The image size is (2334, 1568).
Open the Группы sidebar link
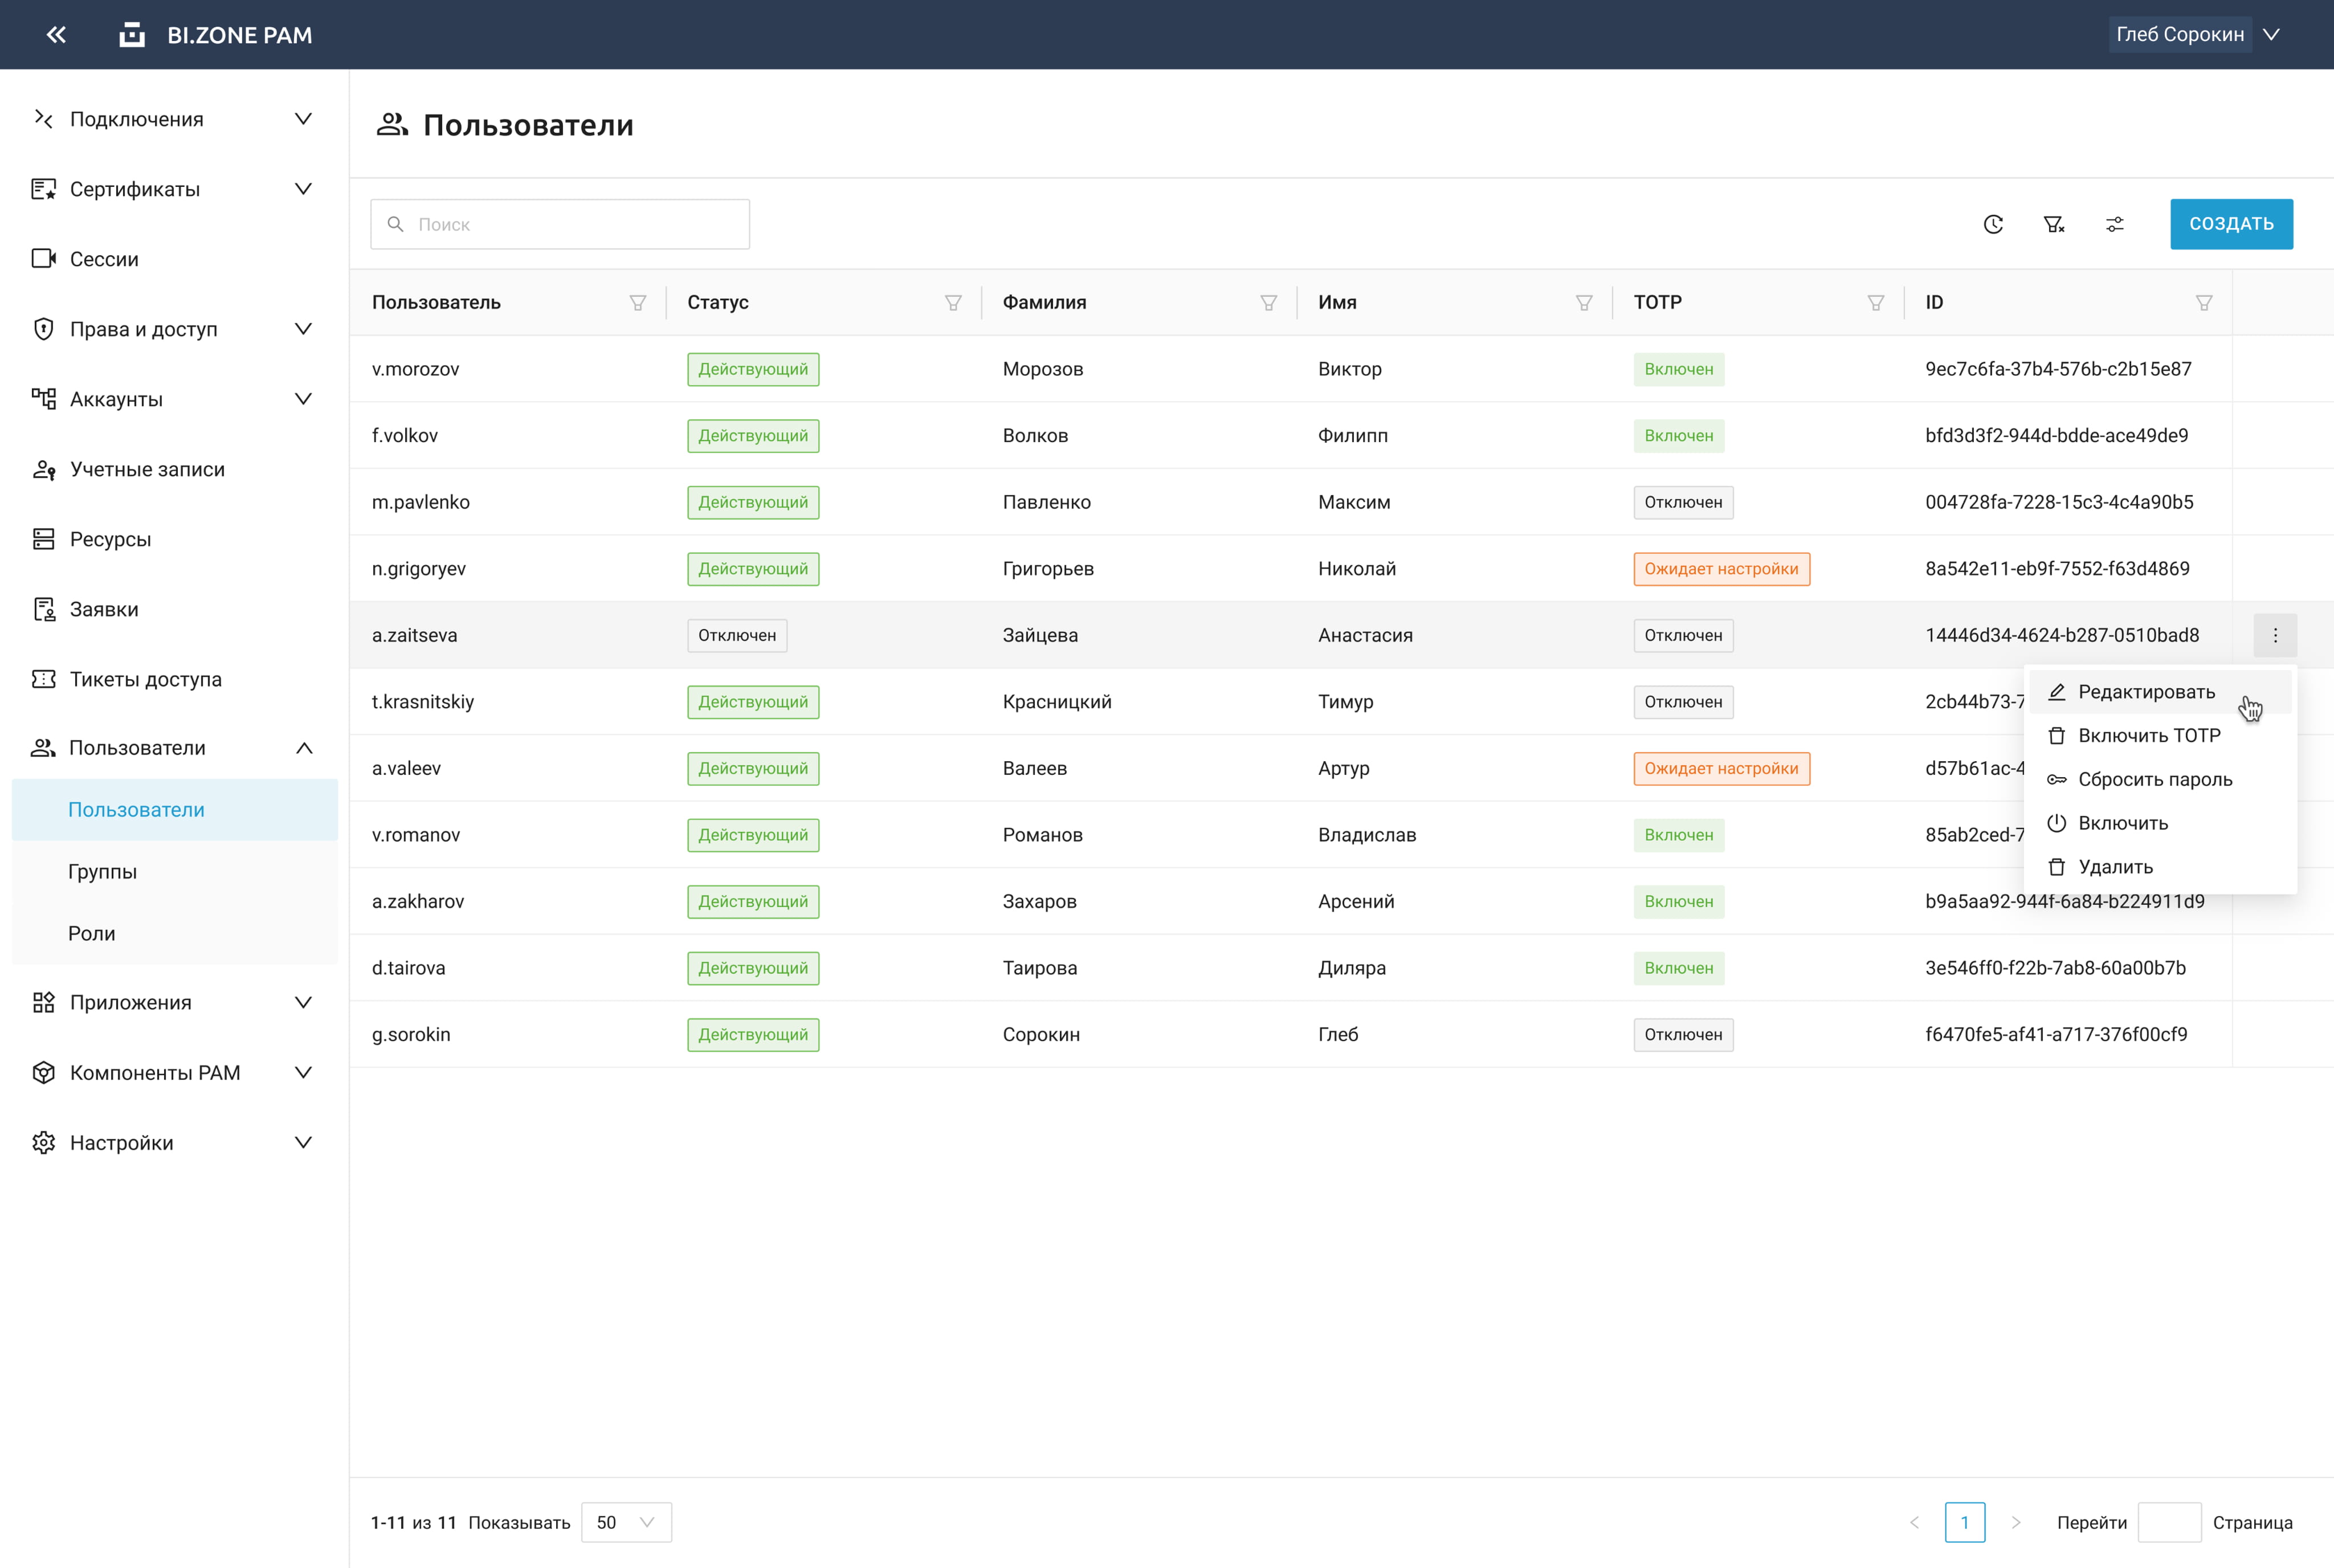click(x=102, y=871)
